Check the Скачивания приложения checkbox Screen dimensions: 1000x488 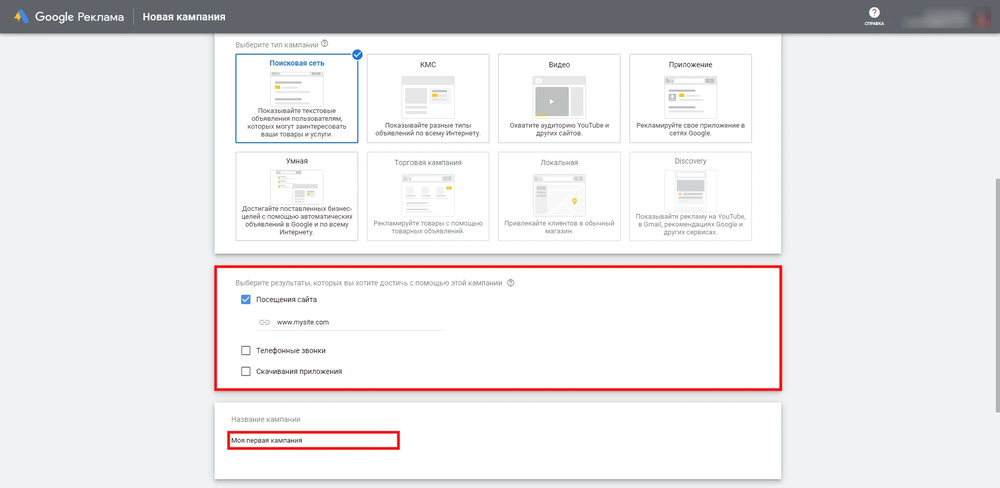coord(246,371)
